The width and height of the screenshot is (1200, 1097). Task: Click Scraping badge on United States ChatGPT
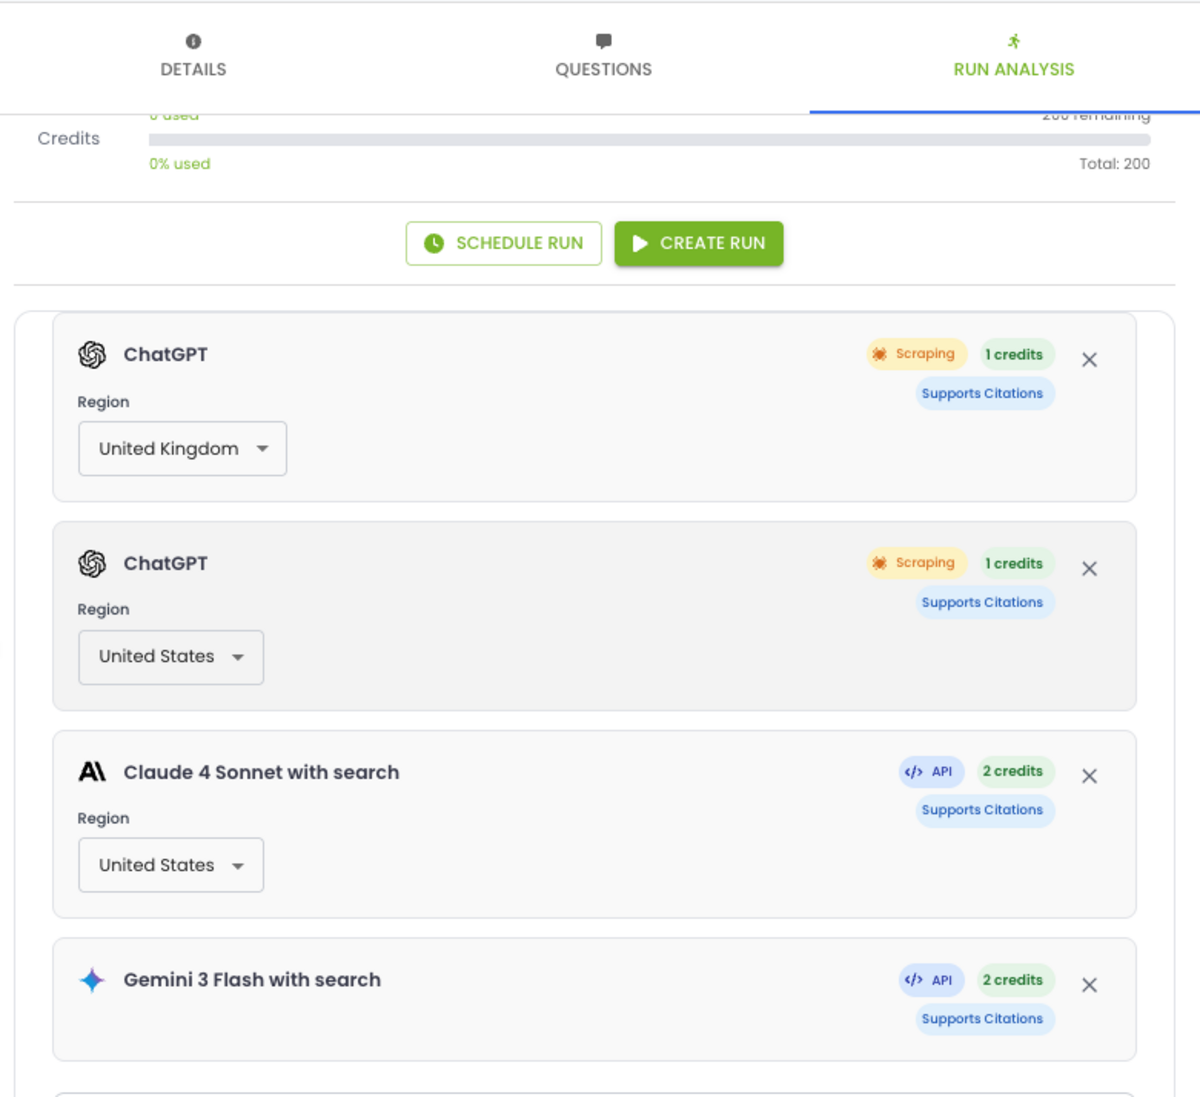(x=916, y=563)
